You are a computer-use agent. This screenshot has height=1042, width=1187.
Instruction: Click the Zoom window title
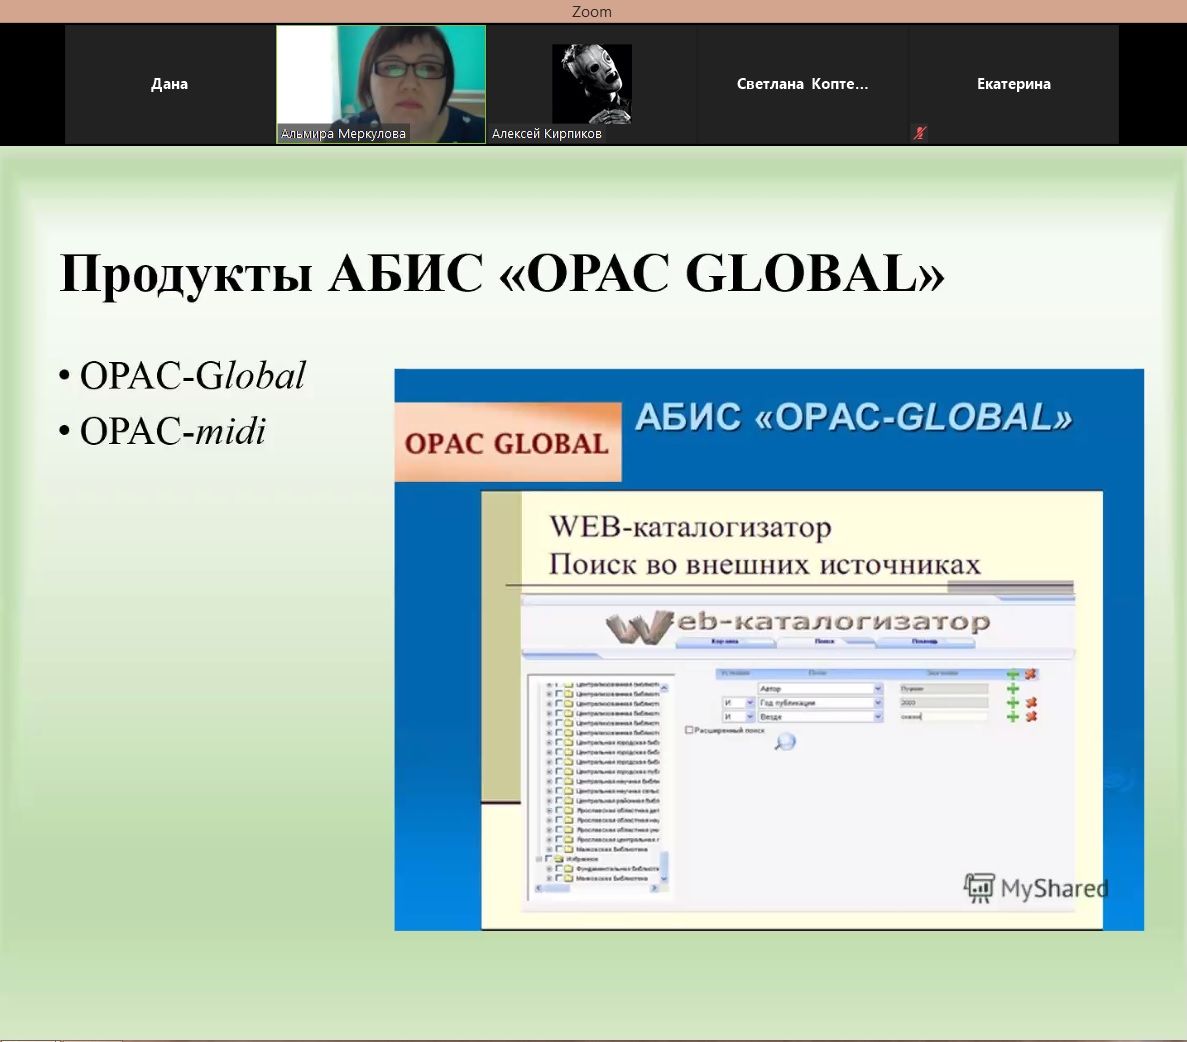[592, 11]
